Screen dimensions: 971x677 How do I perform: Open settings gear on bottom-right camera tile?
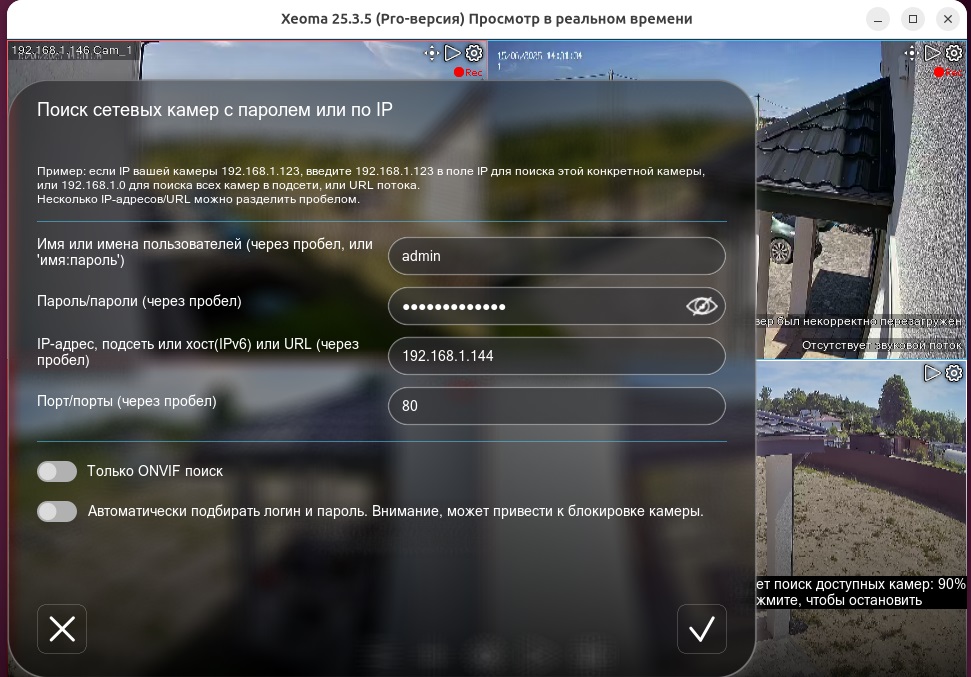(952, 372)
